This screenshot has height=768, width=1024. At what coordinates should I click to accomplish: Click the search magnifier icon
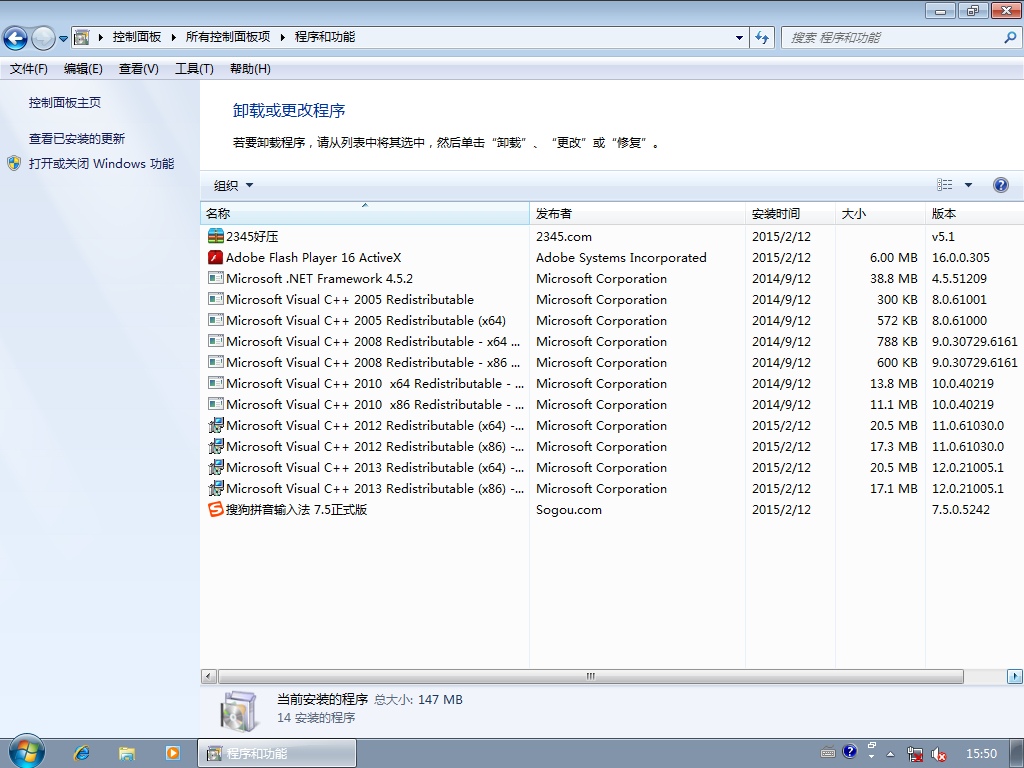pyautogui.click(x=1010, y=38)
